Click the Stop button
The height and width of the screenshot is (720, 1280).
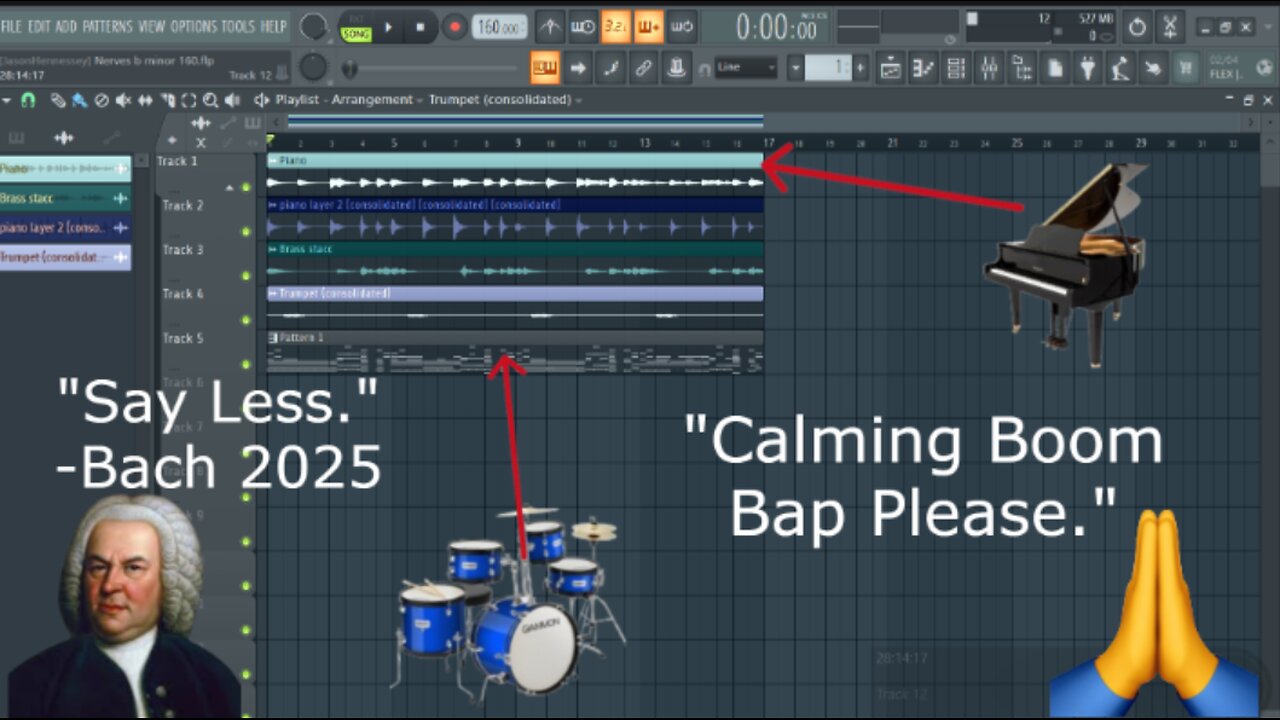click(420, 27)
